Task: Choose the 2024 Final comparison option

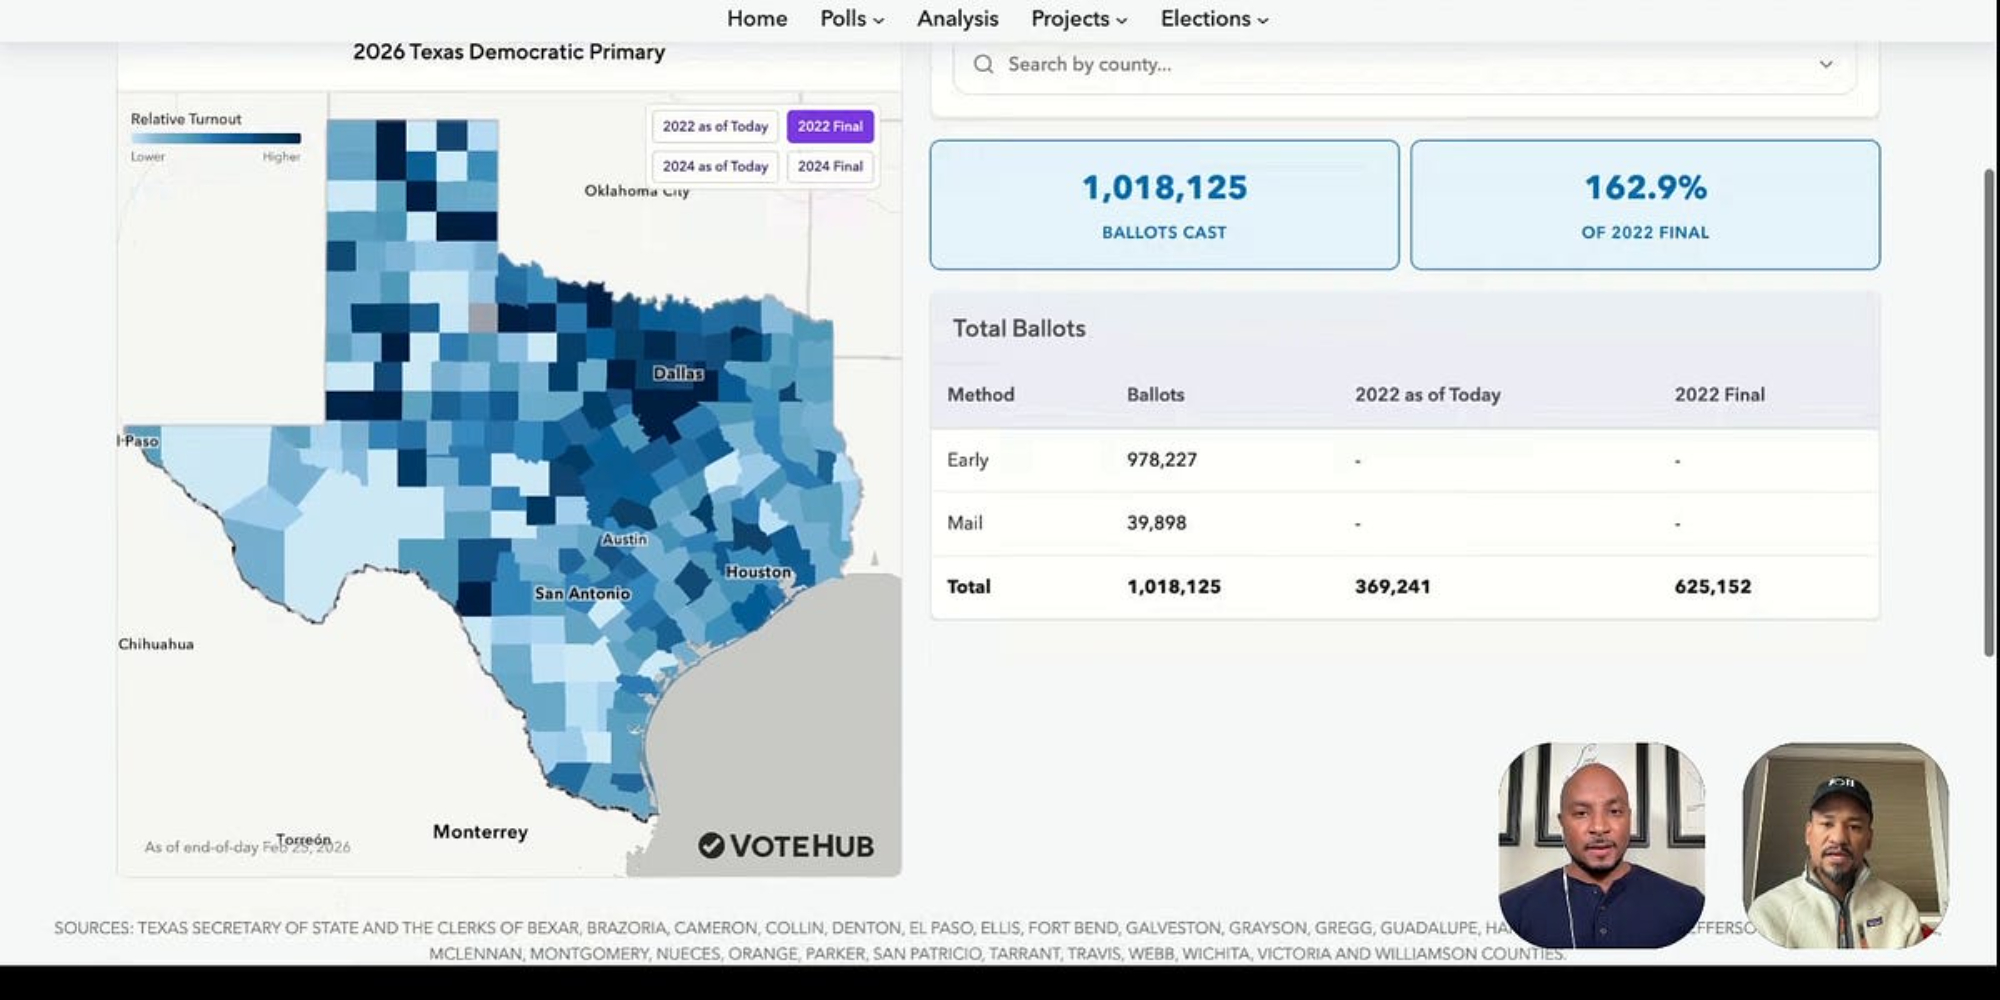Action: coord(829,166)
